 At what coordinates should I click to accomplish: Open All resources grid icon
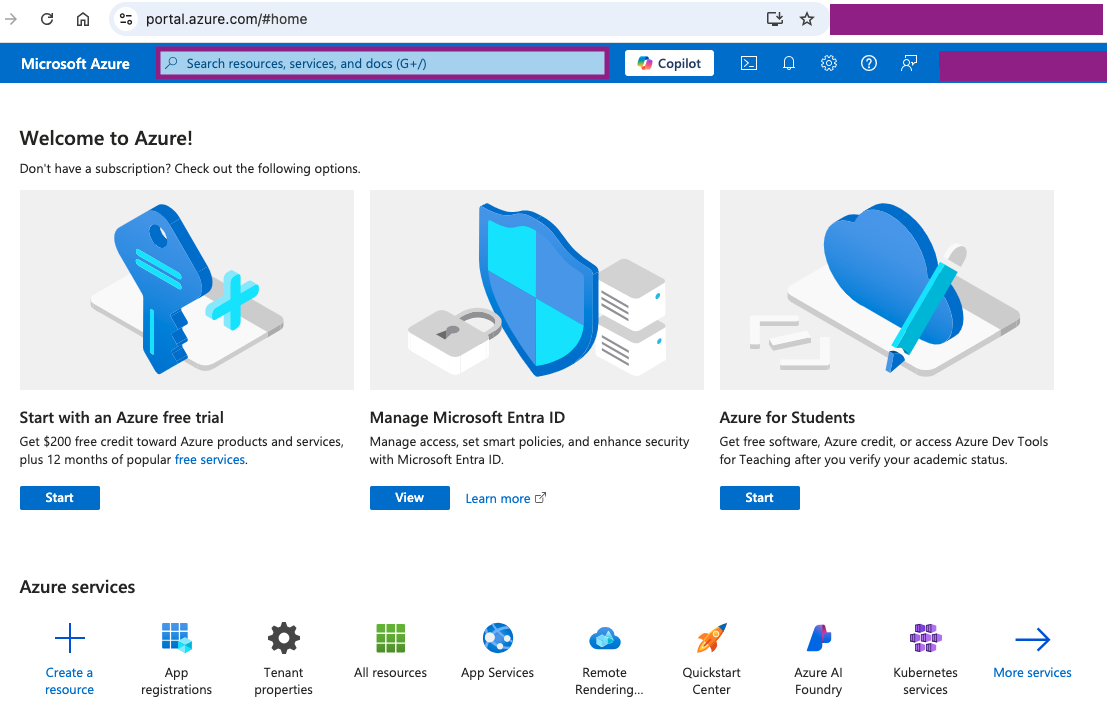[x=390, y=639]
